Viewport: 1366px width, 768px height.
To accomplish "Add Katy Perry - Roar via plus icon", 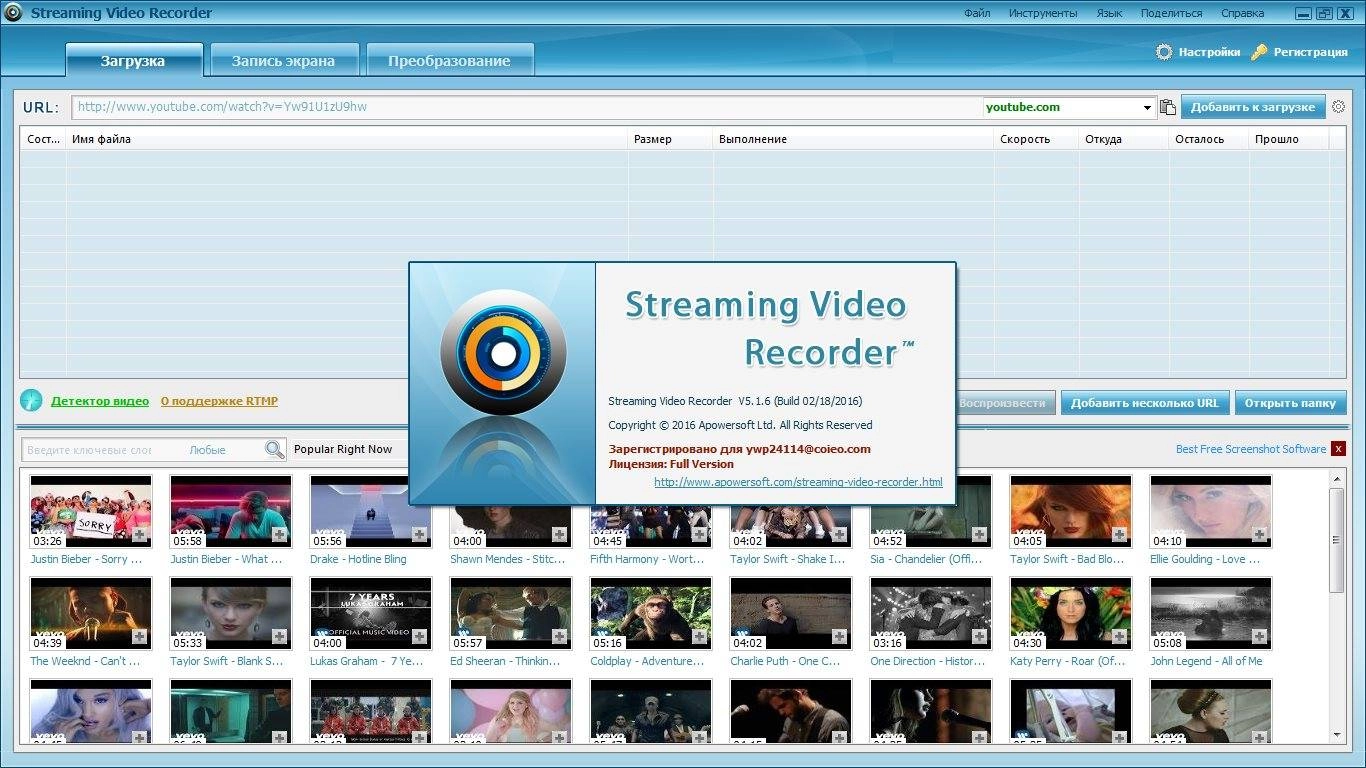I will [x=1119, y=637].
